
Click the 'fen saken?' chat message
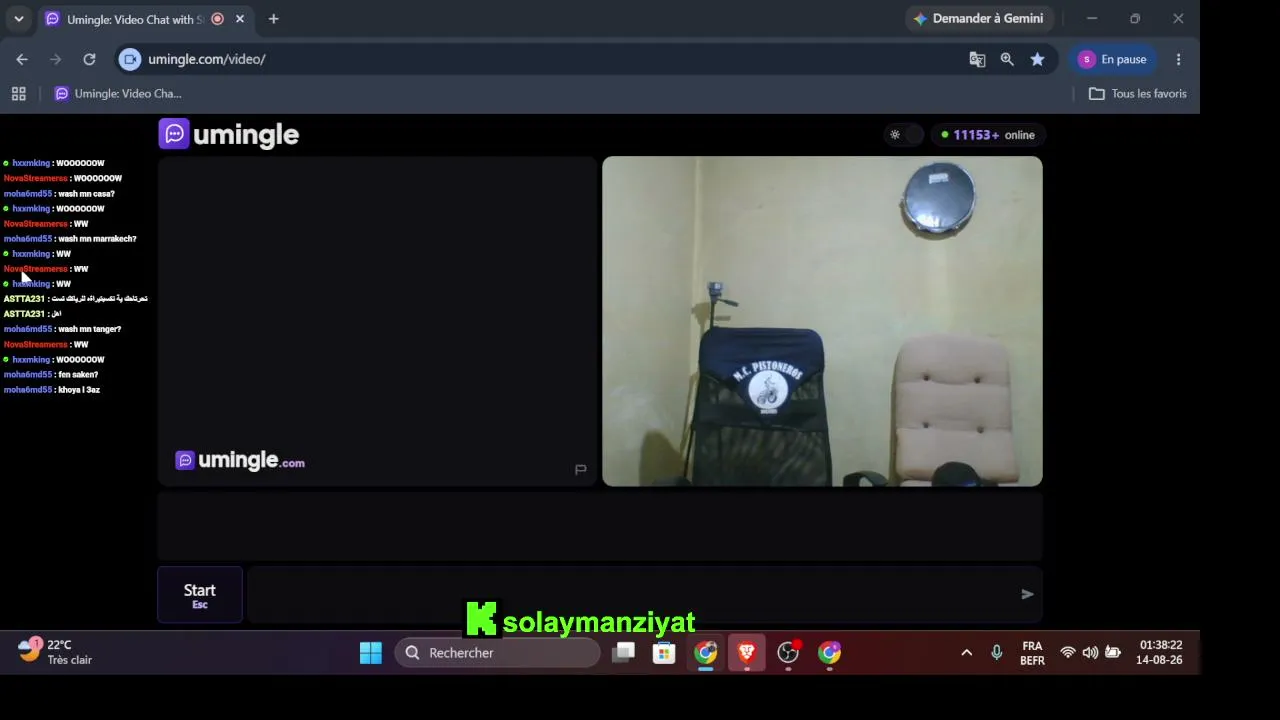click(x=78, y=375)
